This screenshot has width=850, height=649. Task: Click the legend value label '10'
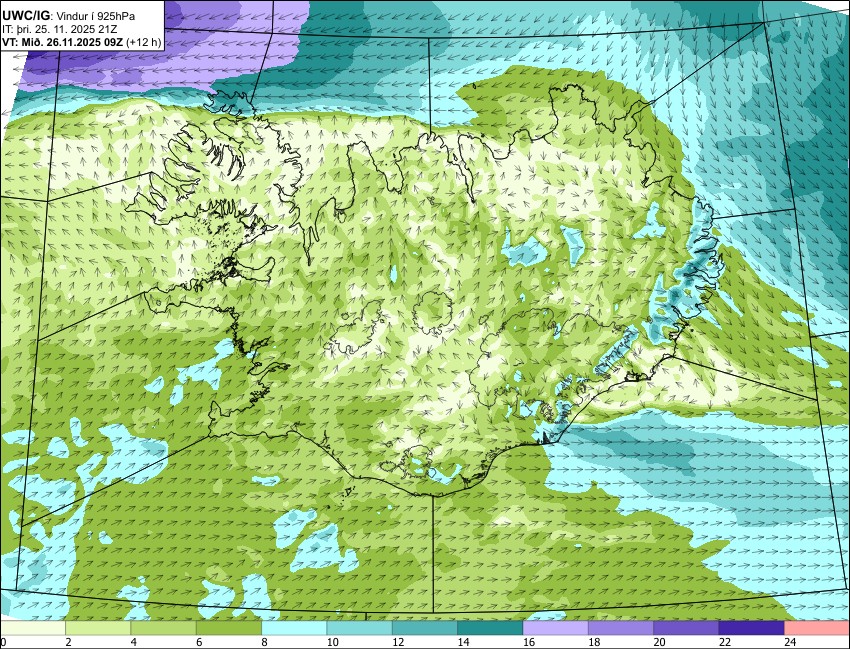332,642
